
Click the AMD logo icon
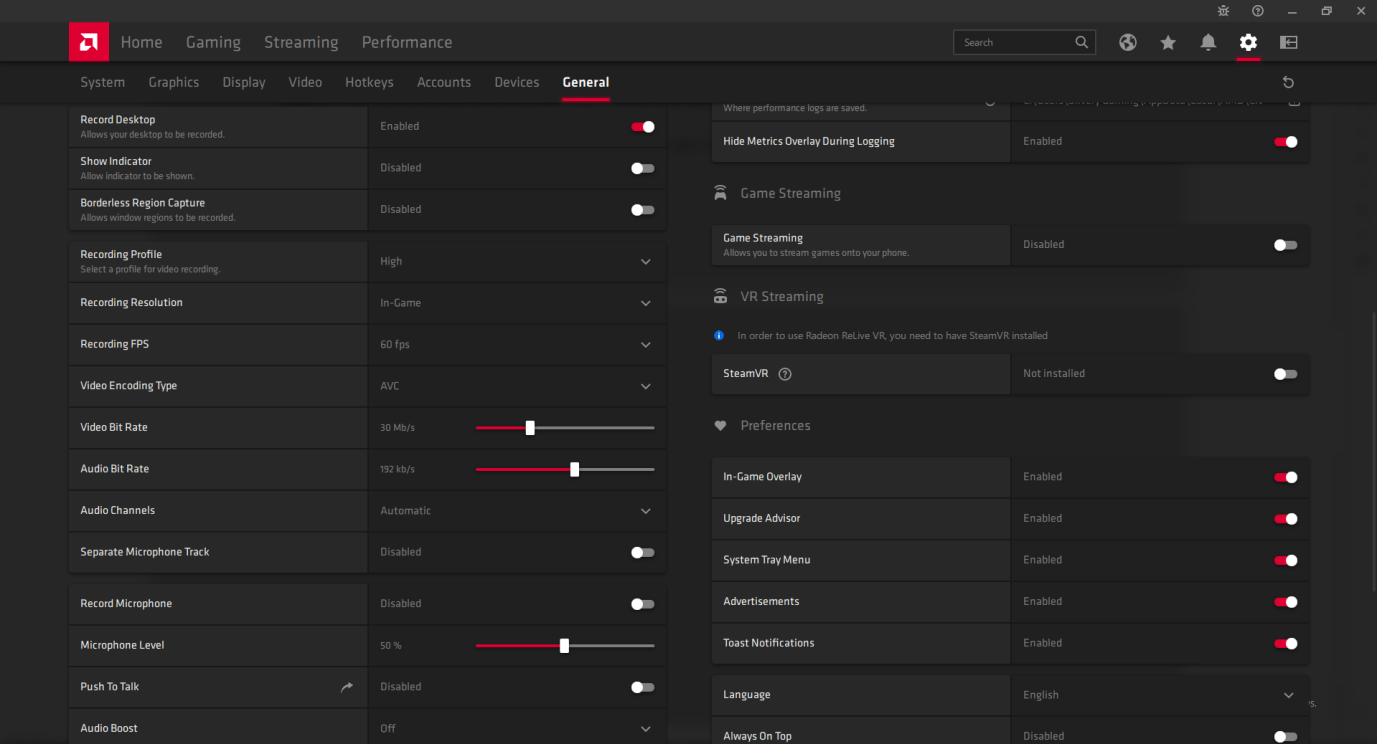89,42
